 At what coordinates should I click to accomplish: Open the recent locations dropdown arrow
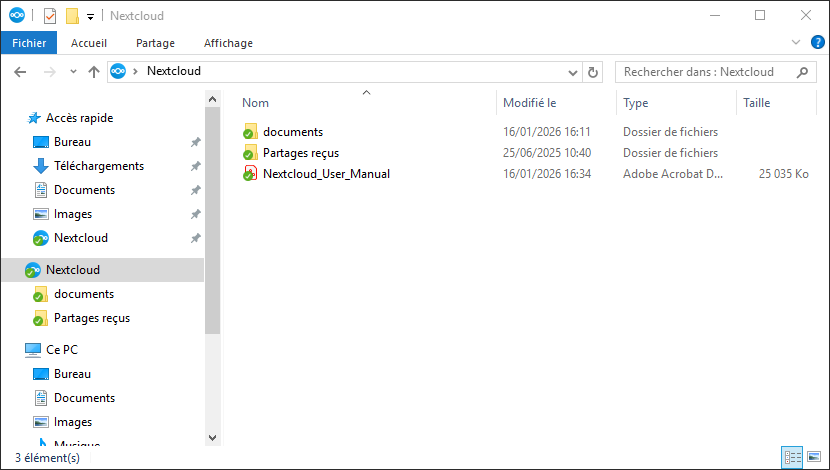pyautogui.click(x=73, y=72)
